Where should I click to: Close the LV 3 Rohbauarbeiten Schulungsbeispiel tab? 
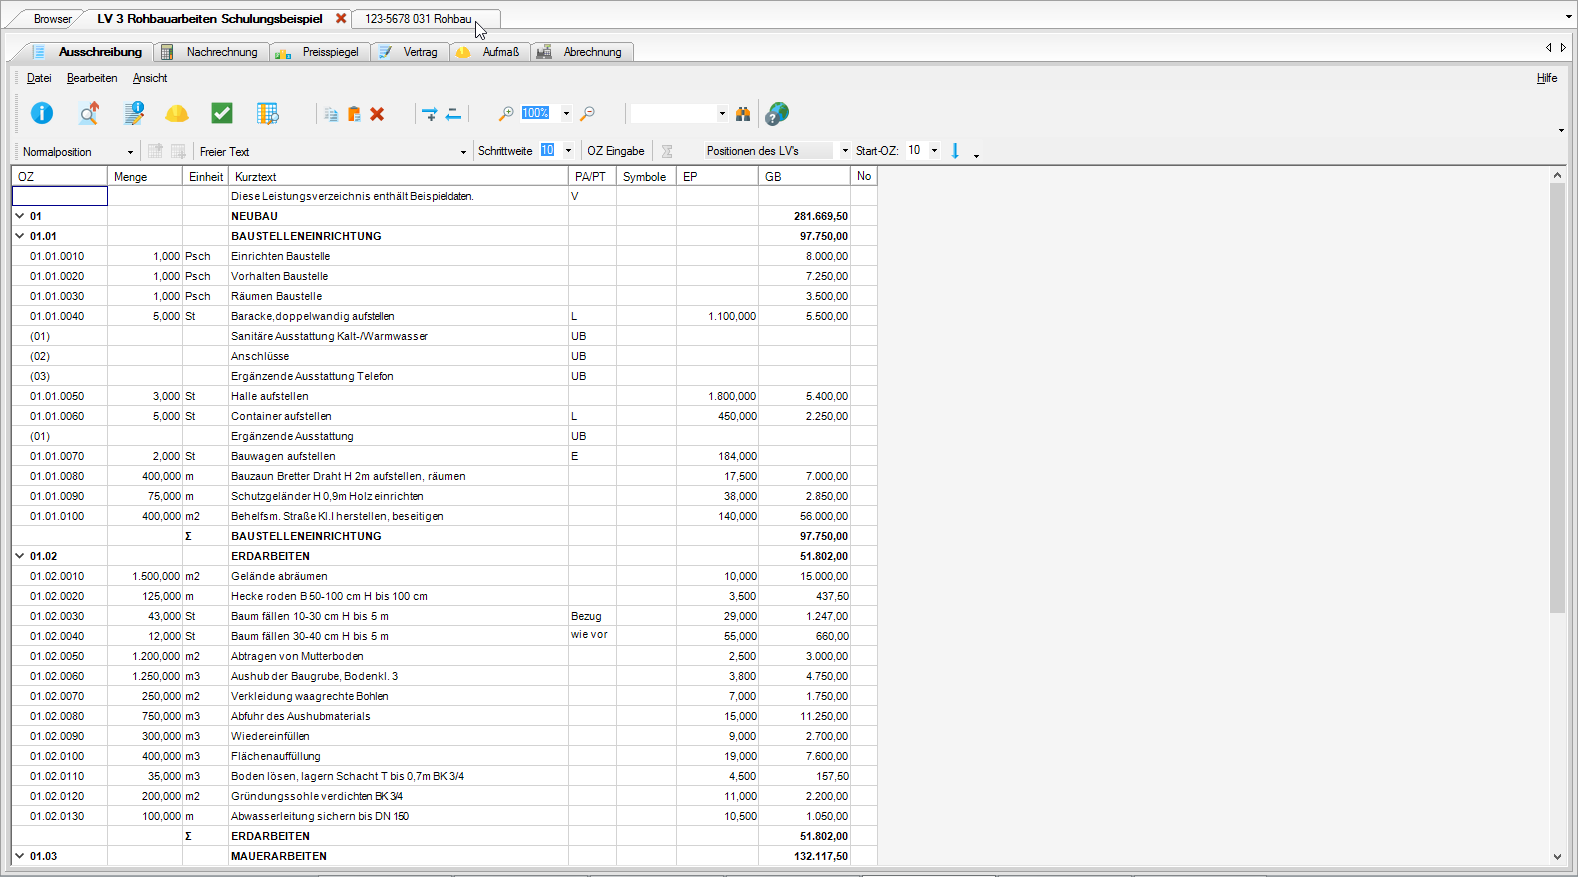coord(341,19)
